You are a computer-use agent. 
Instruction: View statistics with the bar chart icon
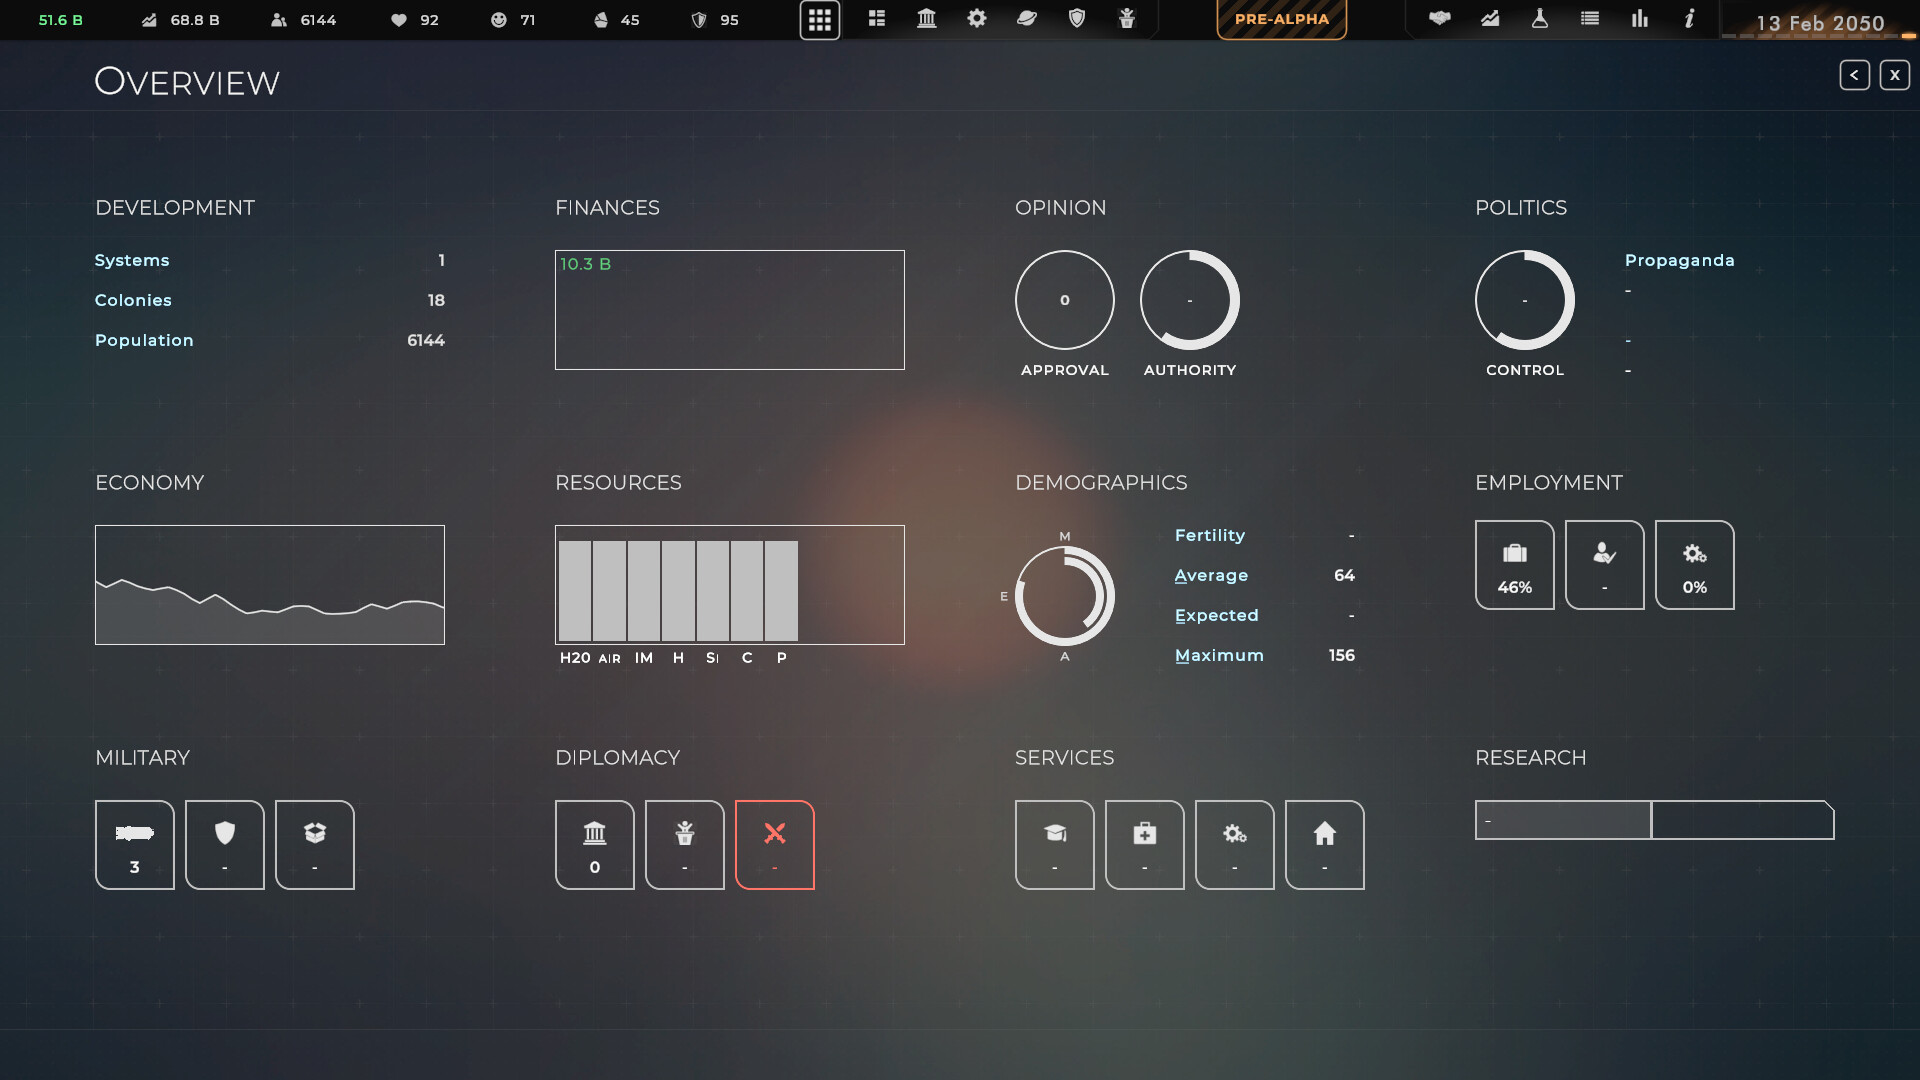(1640, 19)
